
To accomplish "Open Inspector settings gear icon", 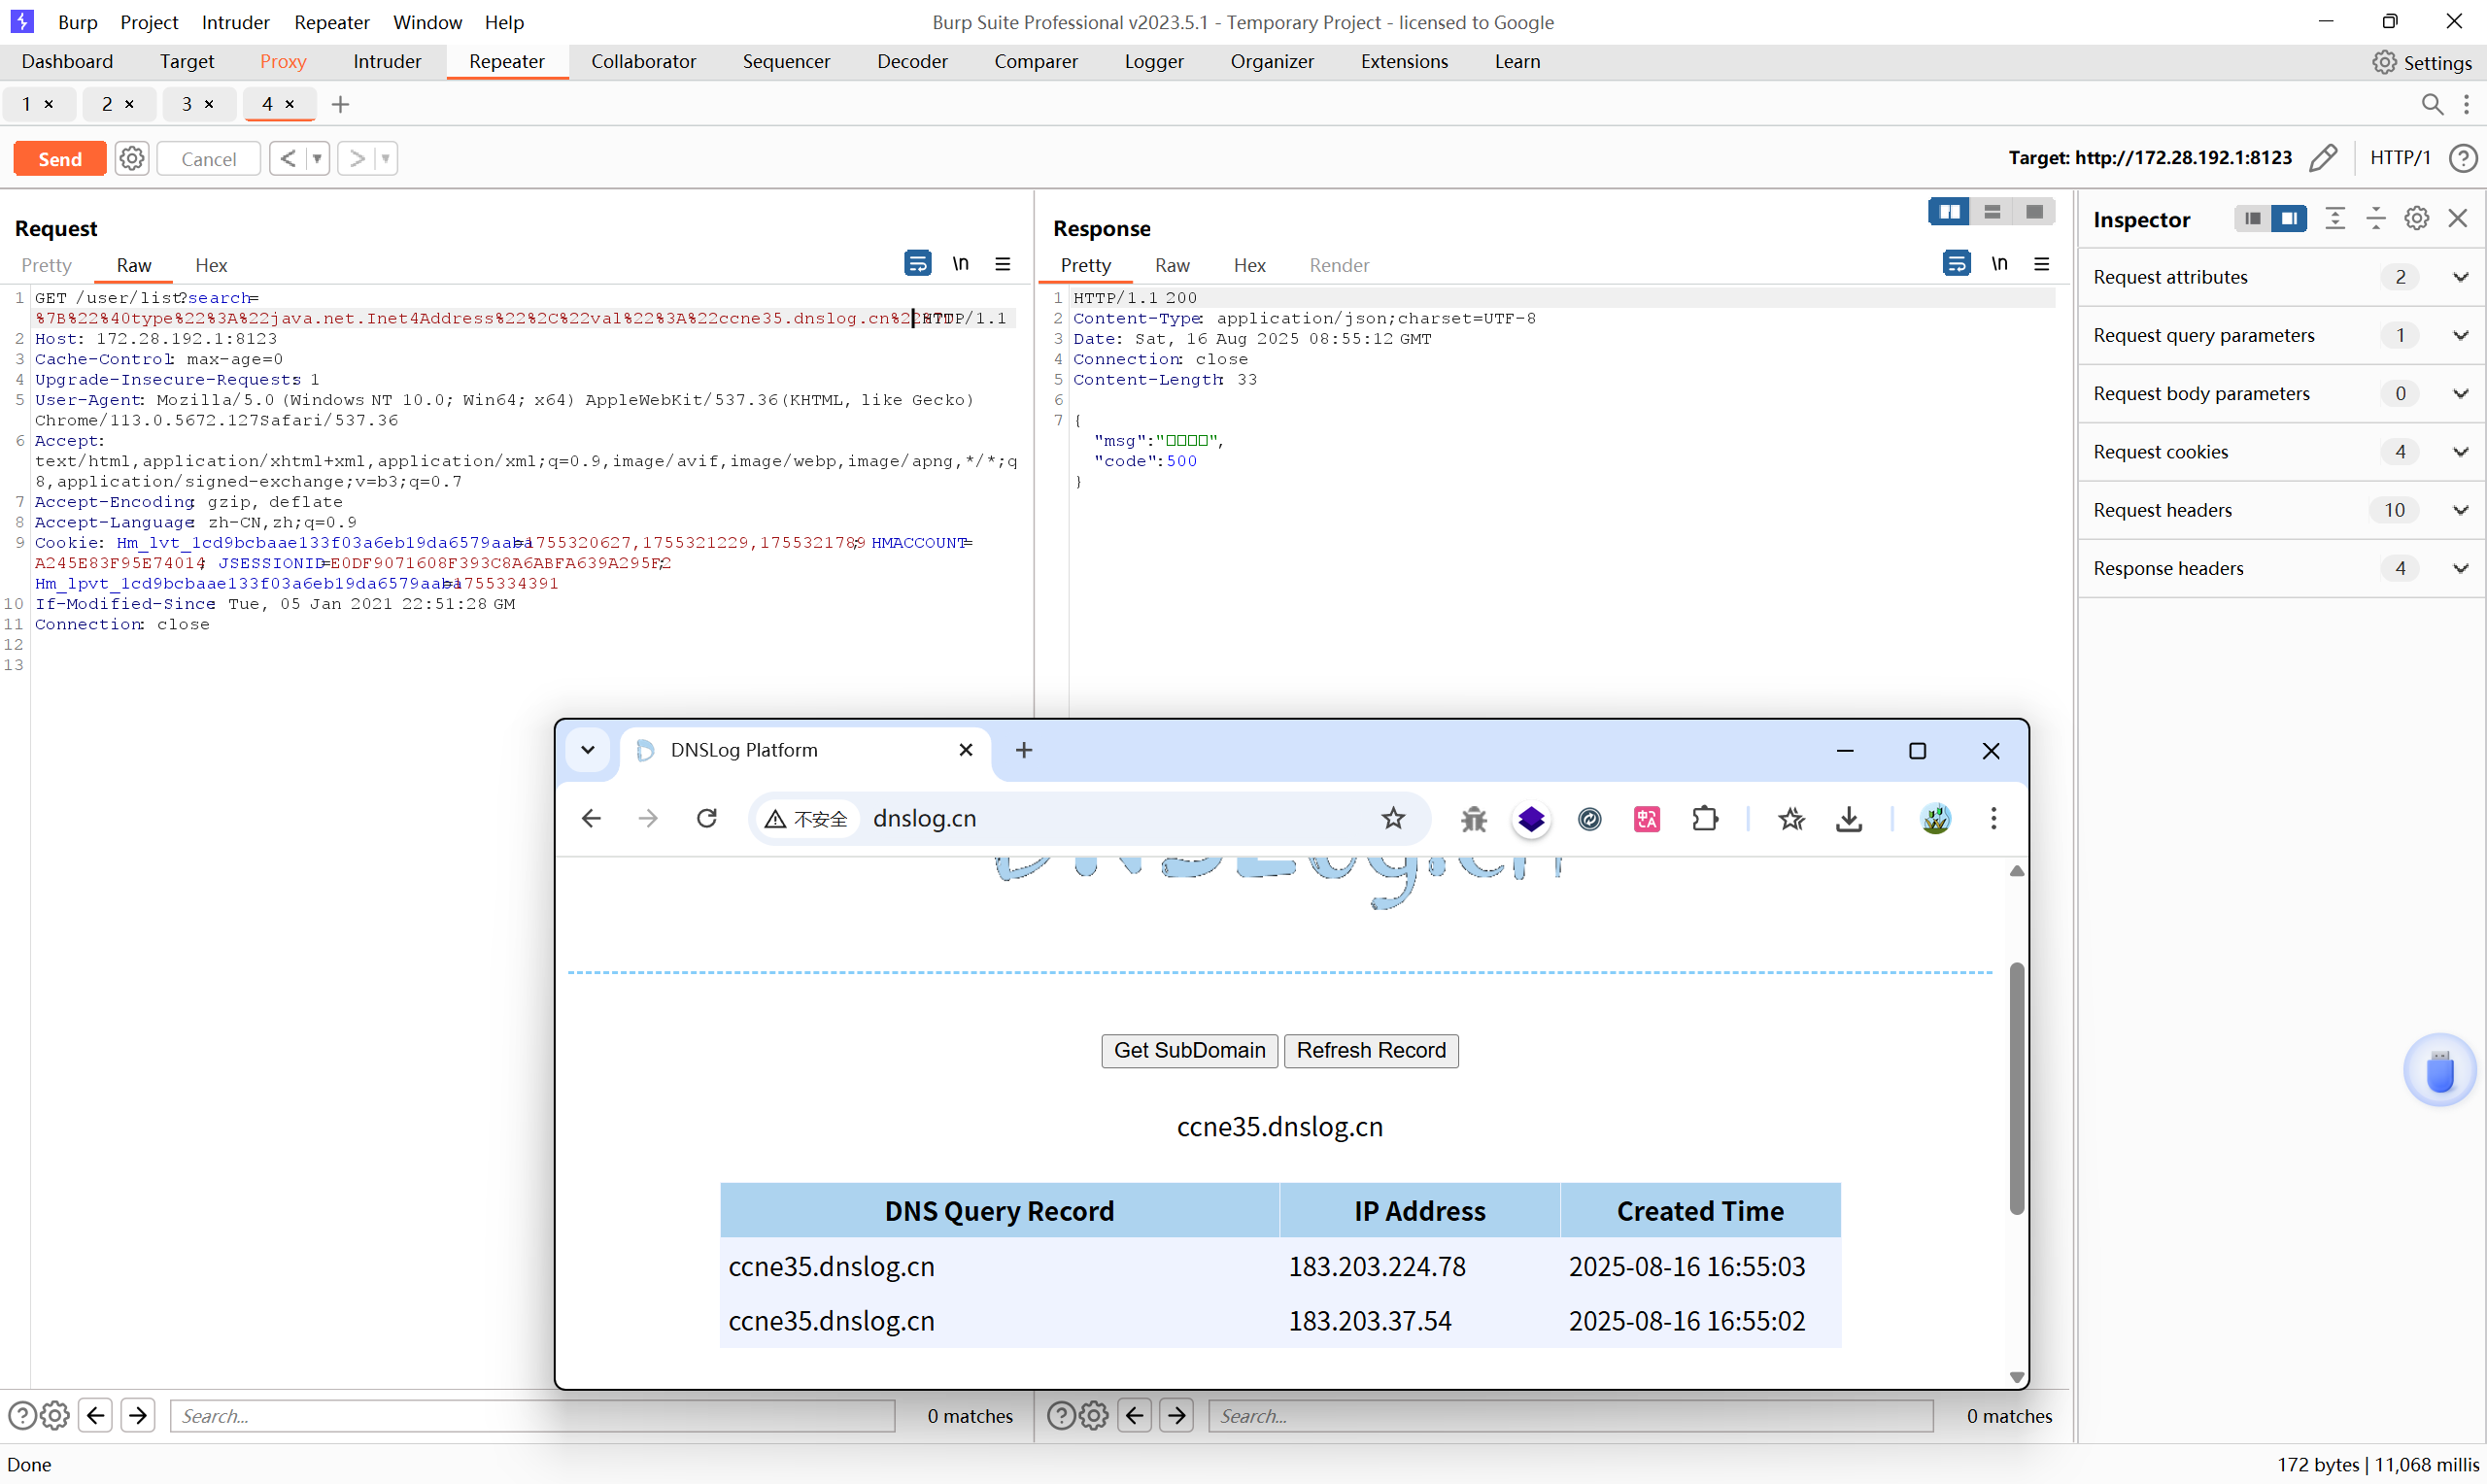I will pos(2416,219).
